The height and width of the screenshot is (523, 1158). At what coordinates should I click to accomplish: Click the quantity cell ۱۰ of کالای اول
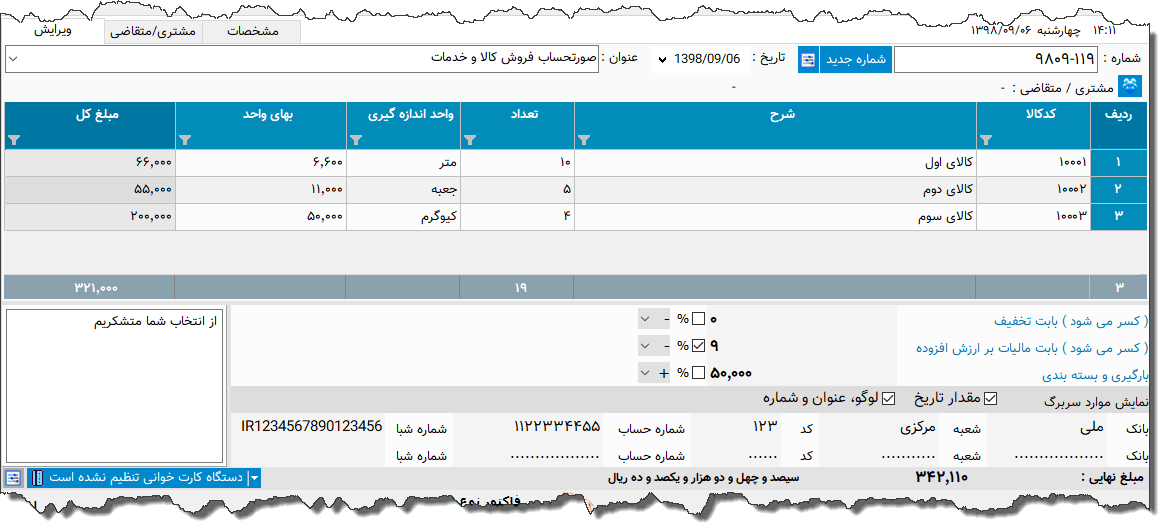pos(517,163)
